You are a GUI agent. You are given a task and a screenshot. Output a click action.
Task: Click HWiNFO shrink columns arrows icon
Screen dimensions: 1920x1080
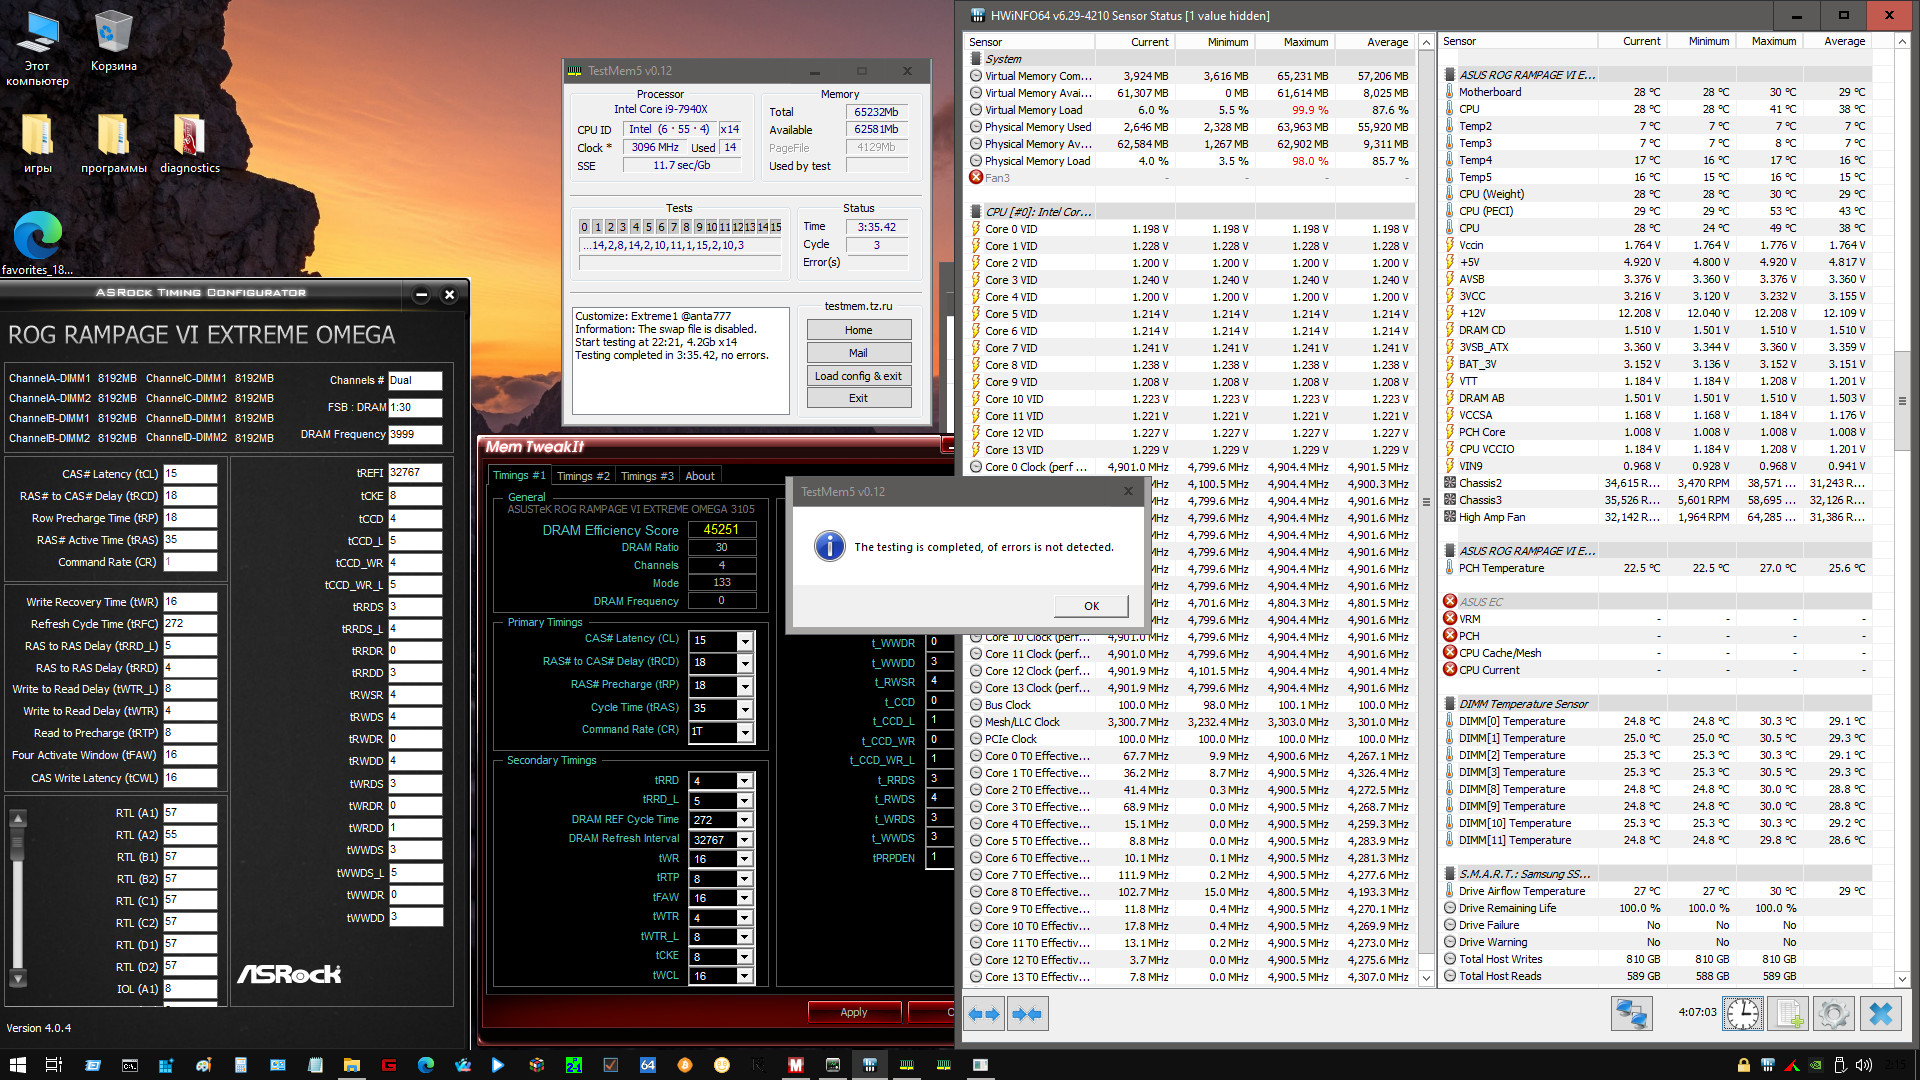point(1027,1014)
